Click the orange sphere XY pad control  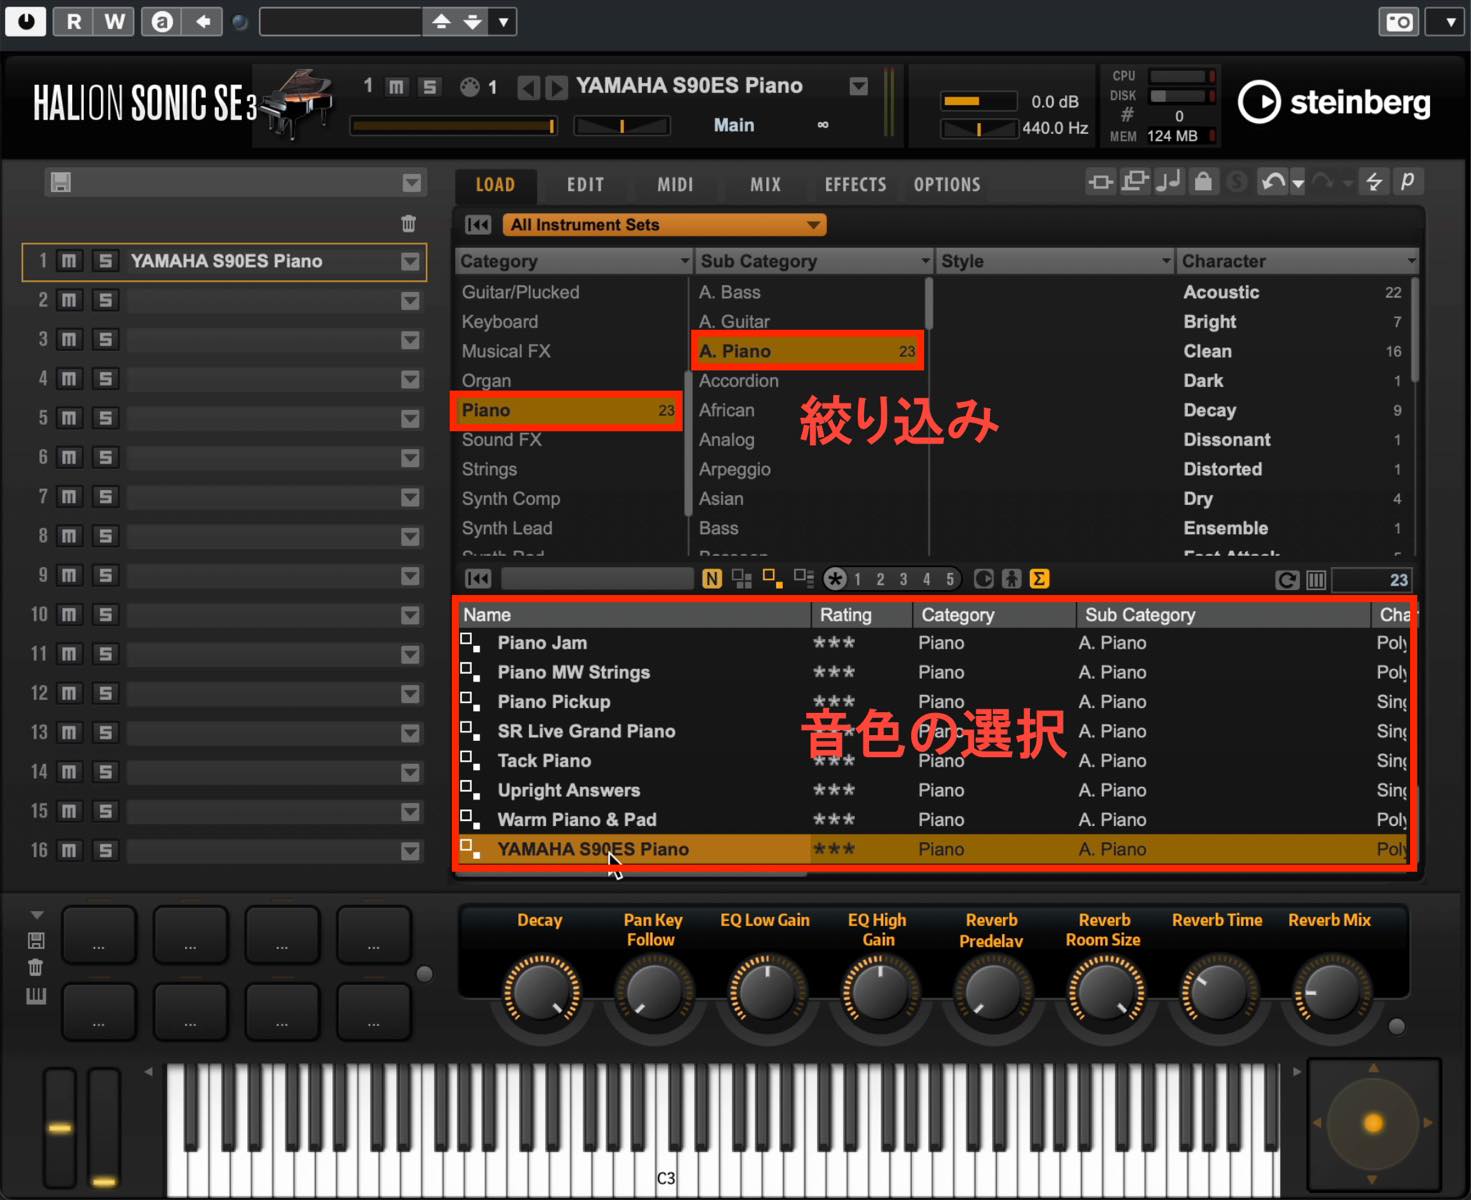(x=1373, y=1123)
